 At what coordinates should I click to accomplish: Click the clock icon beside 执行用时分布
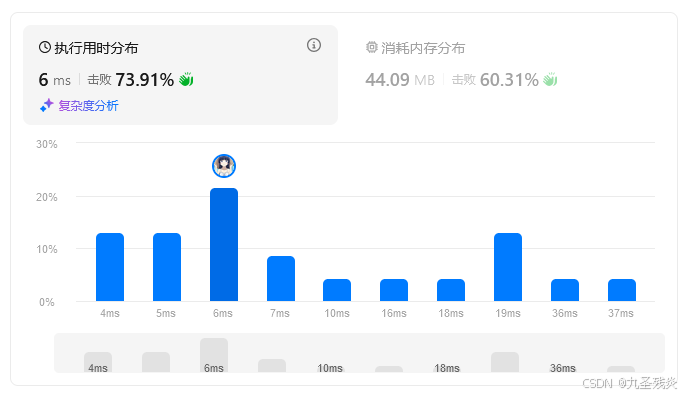tap(45, 47)
